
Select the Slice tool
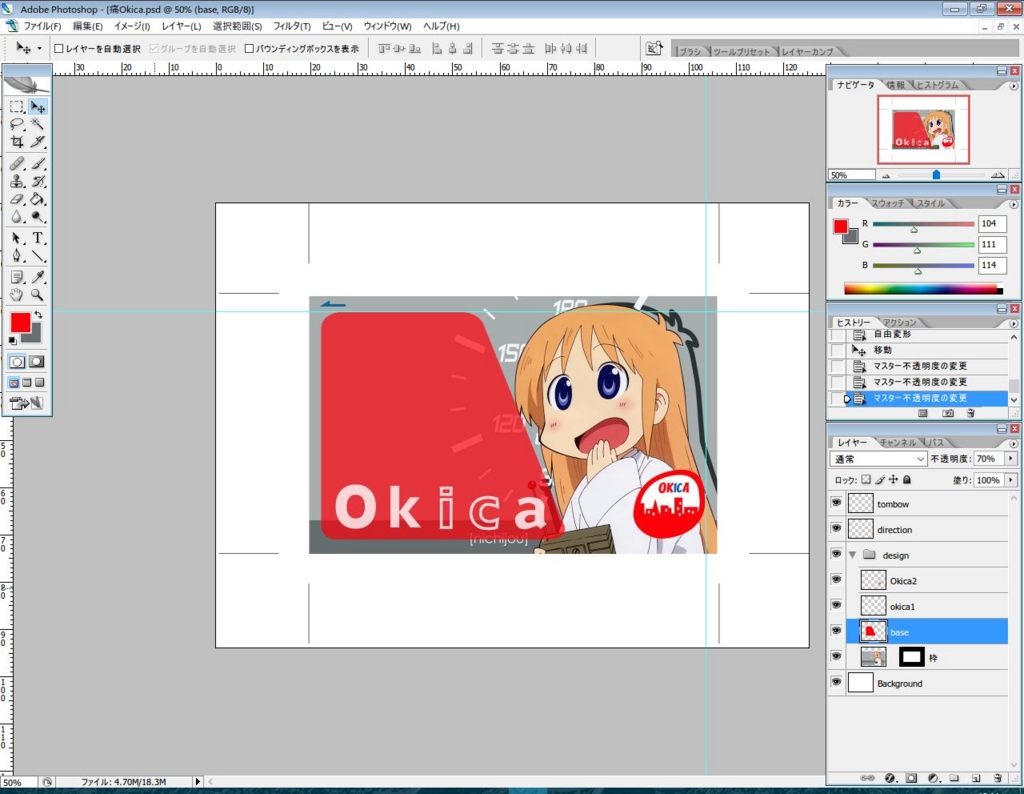click(x=38, y=142)
